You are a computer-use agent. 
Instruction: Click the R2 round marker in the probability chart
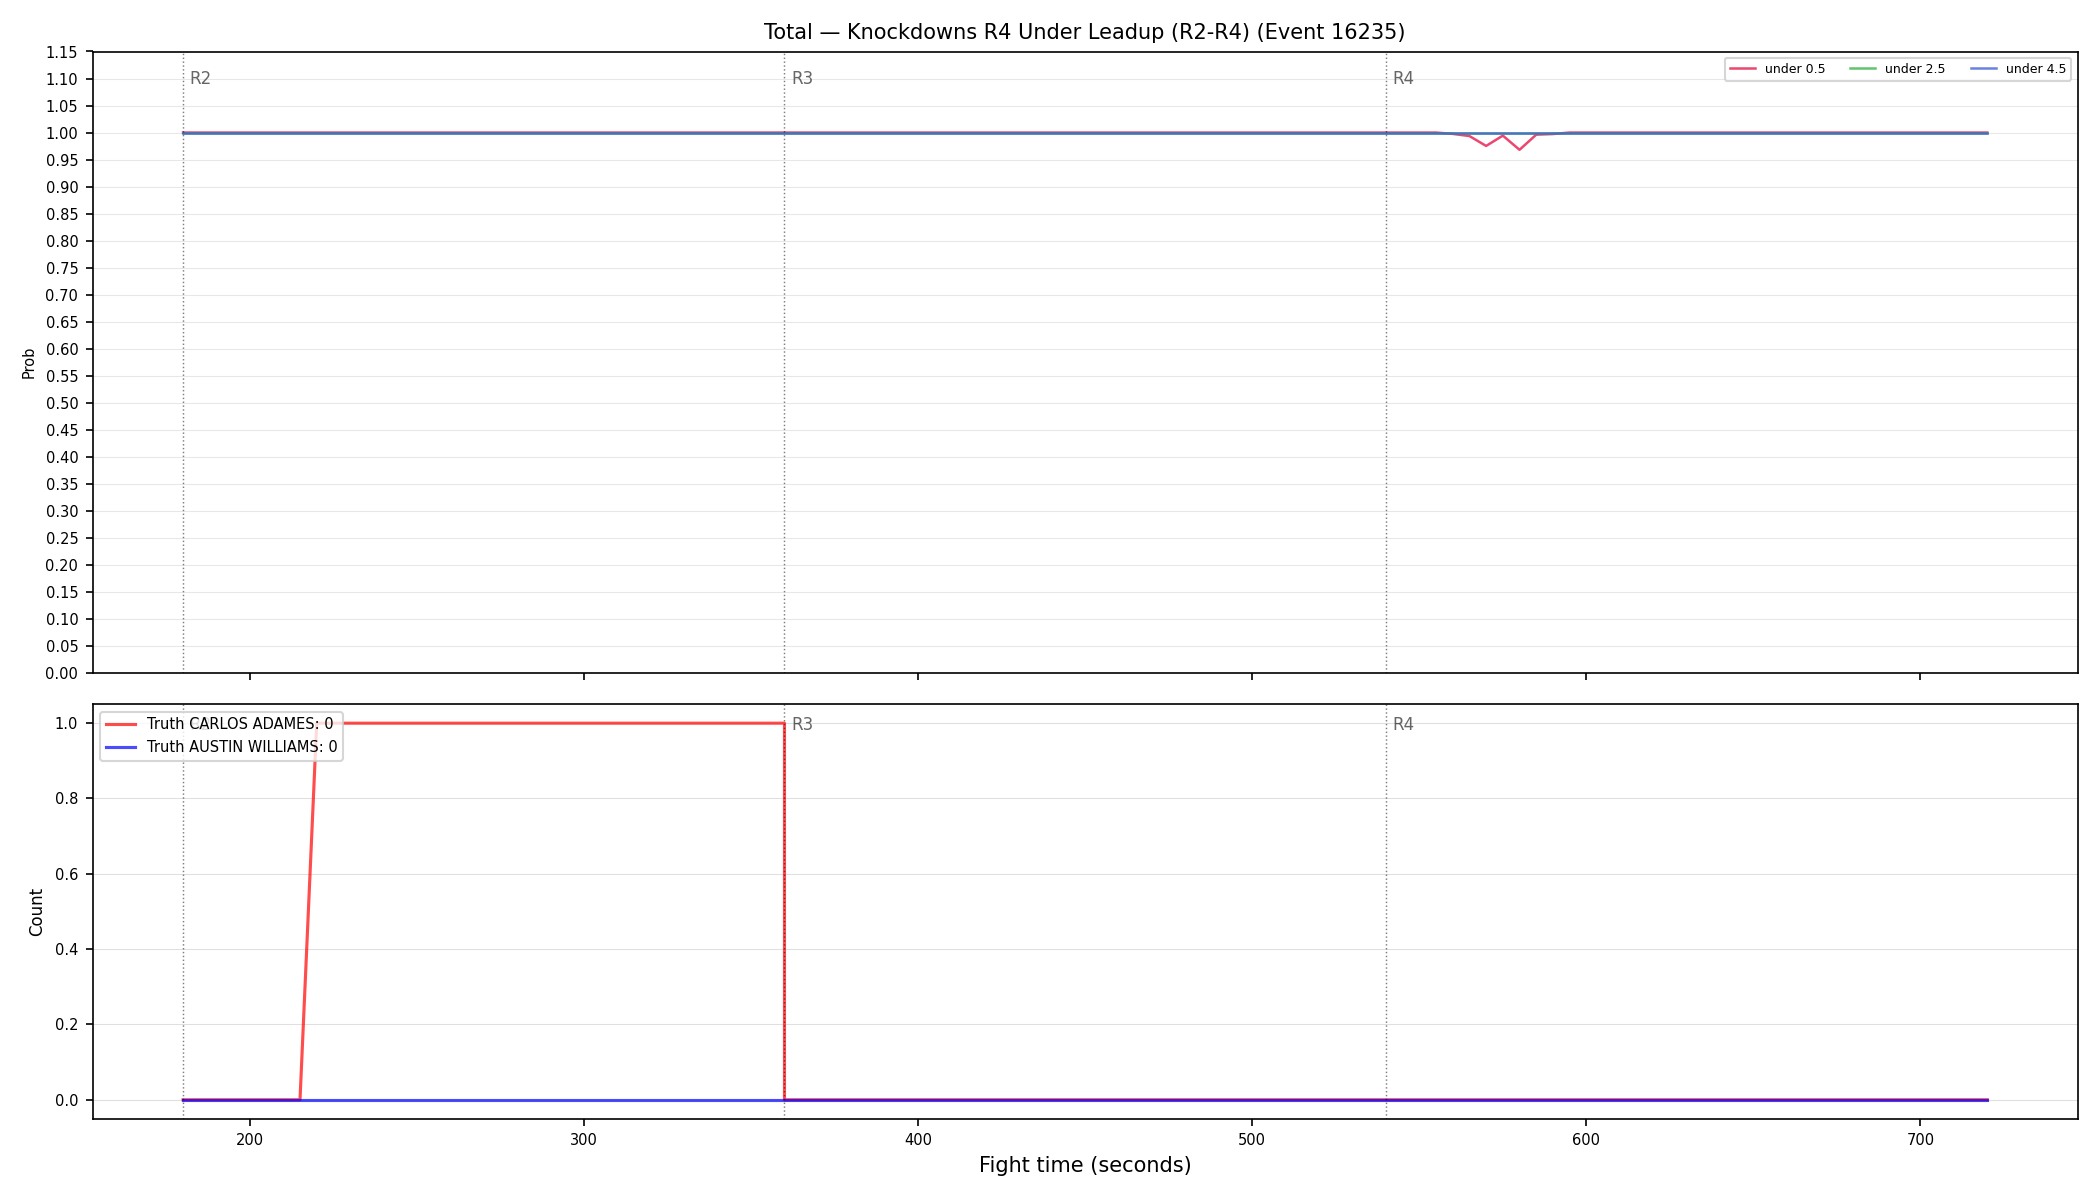pos(200,78)
